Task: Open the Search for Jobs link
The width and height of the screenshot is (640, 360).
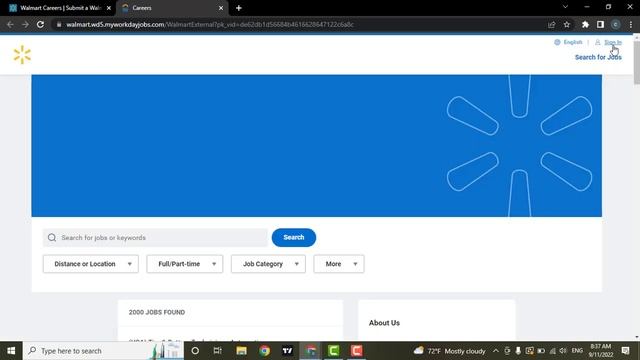Action: (598, 57)
